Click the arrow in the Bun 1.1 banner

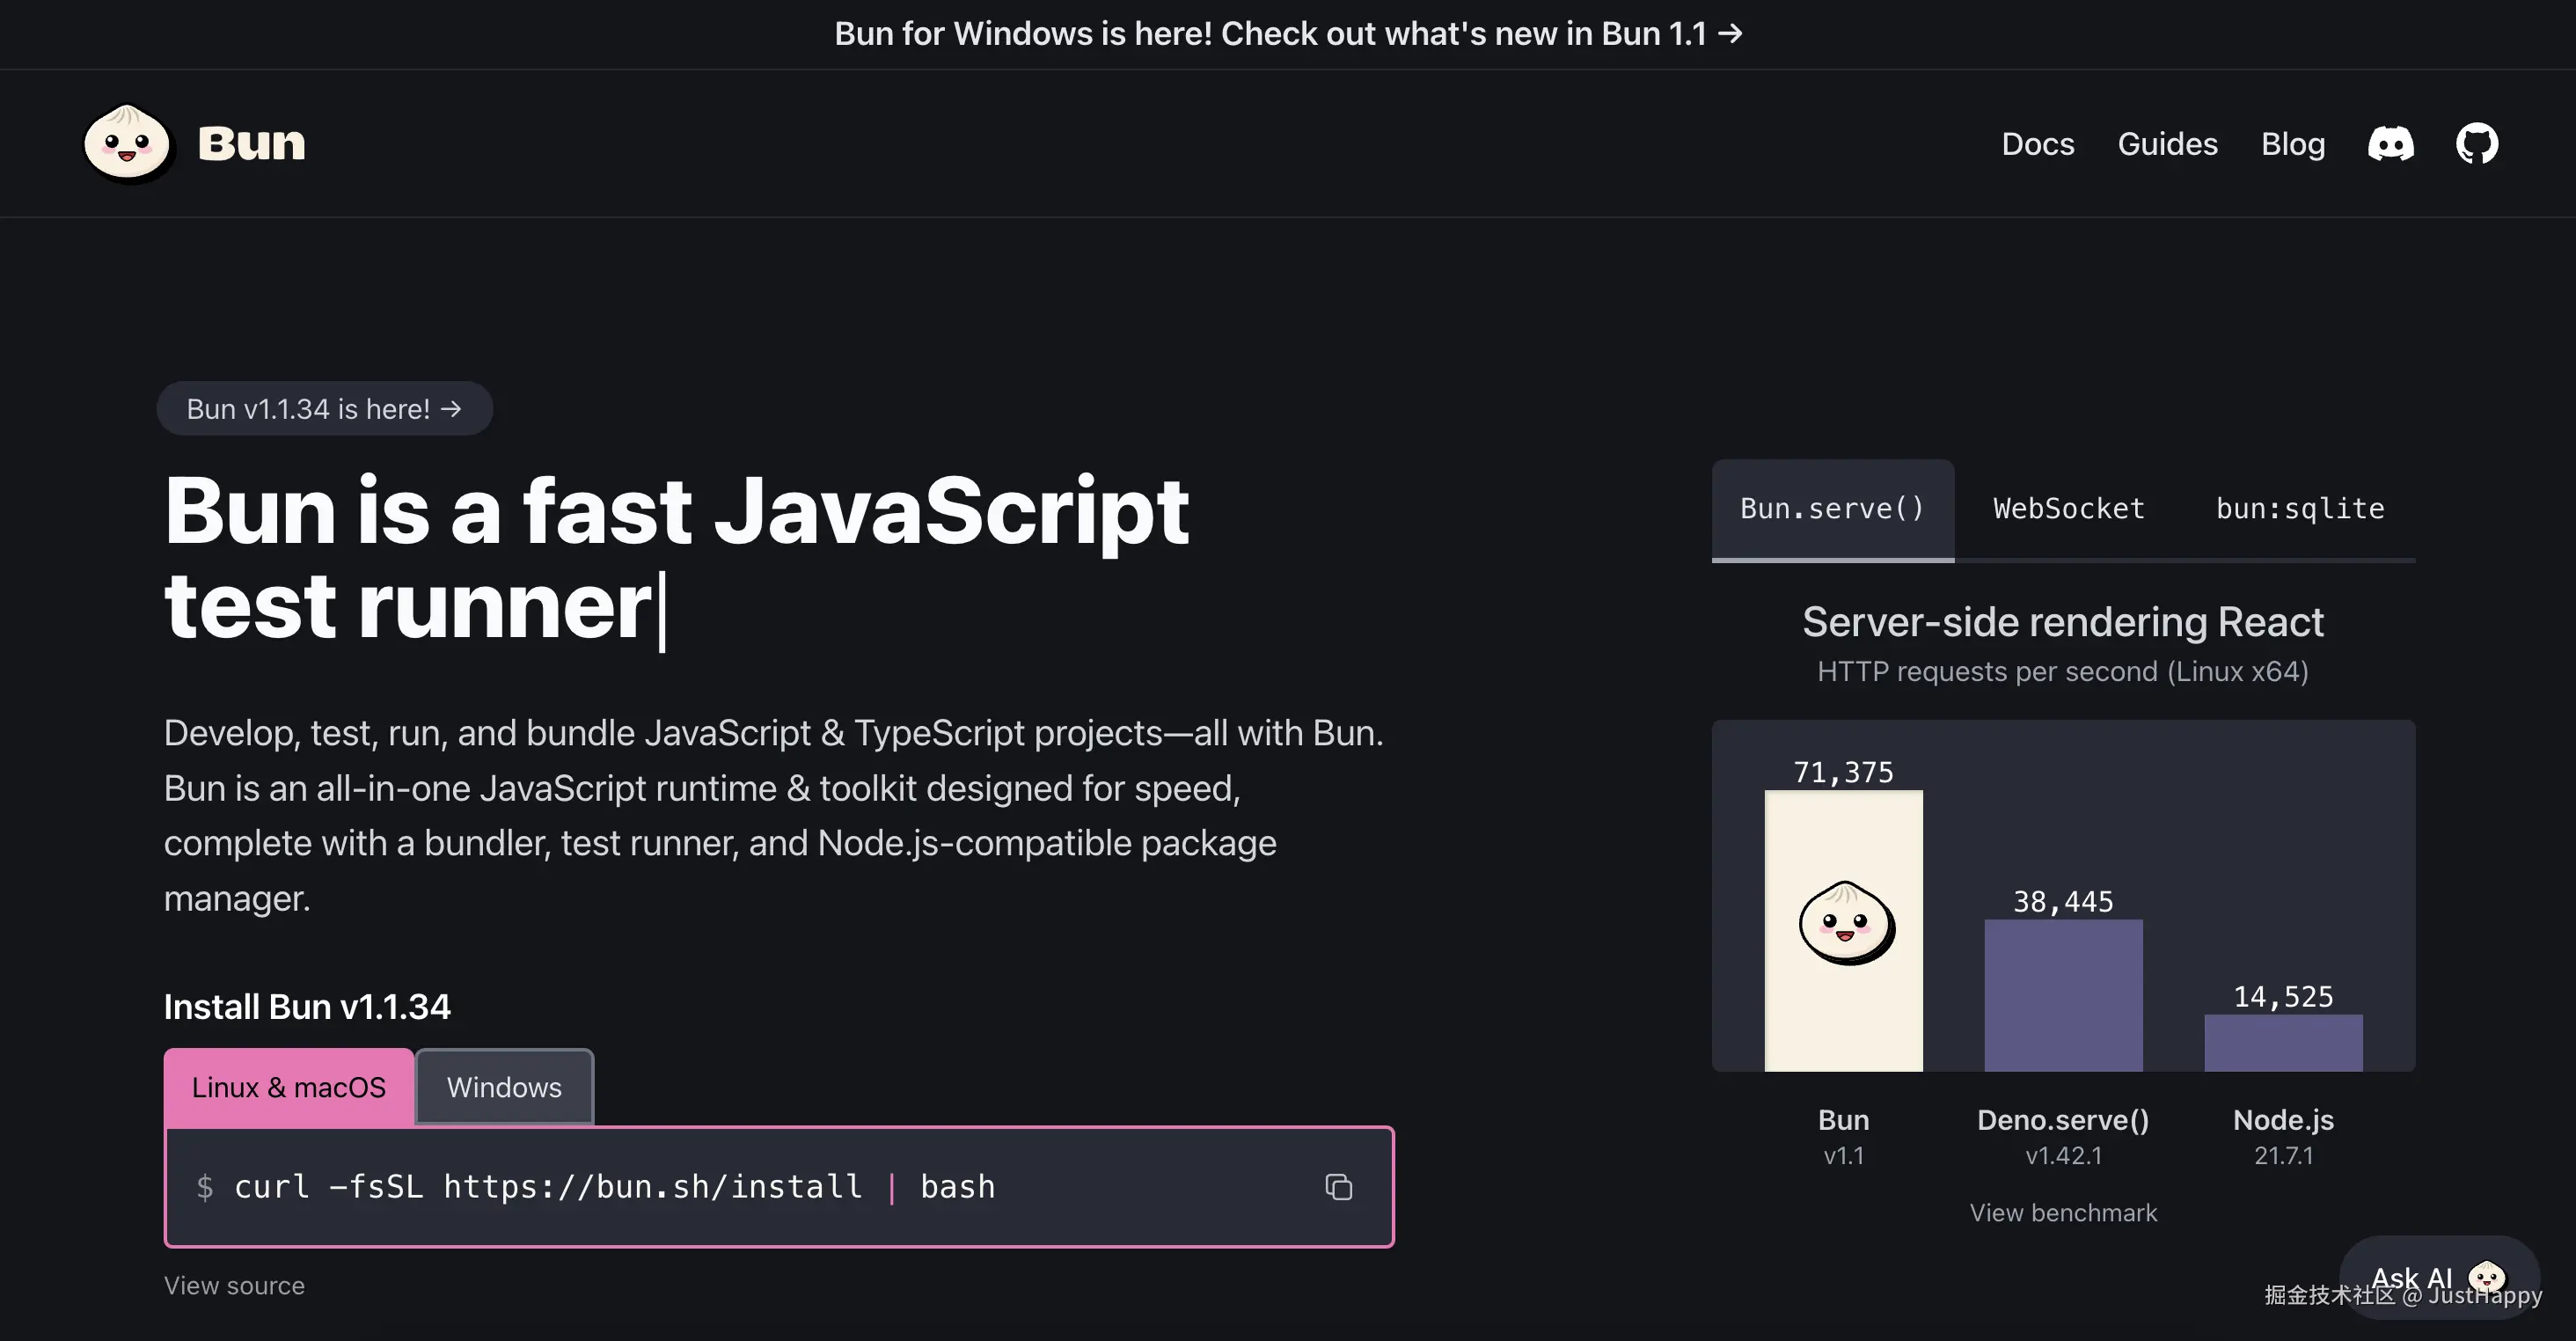(1730, 34)
